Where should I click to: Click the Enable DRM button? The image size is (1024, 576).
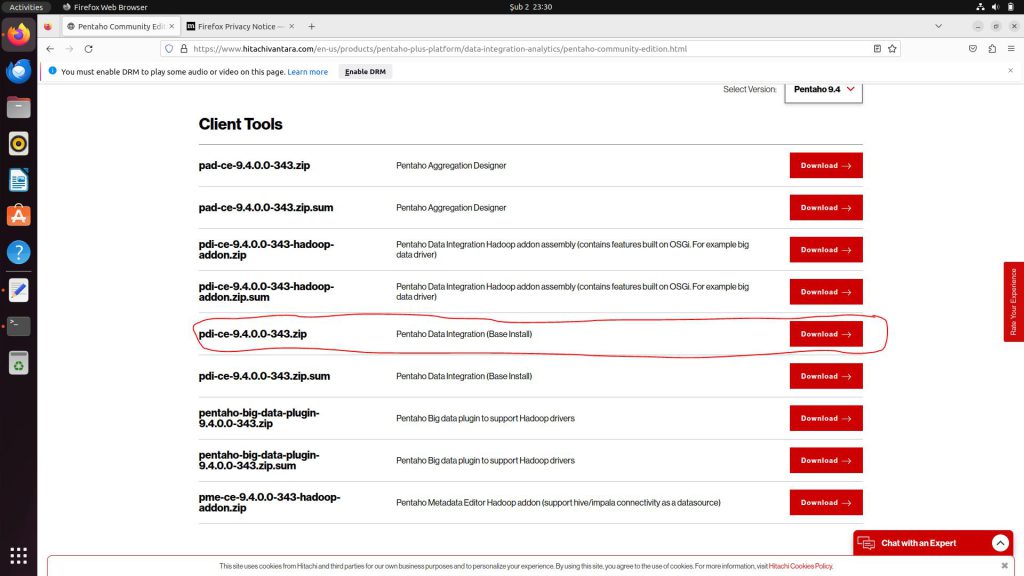365,72
